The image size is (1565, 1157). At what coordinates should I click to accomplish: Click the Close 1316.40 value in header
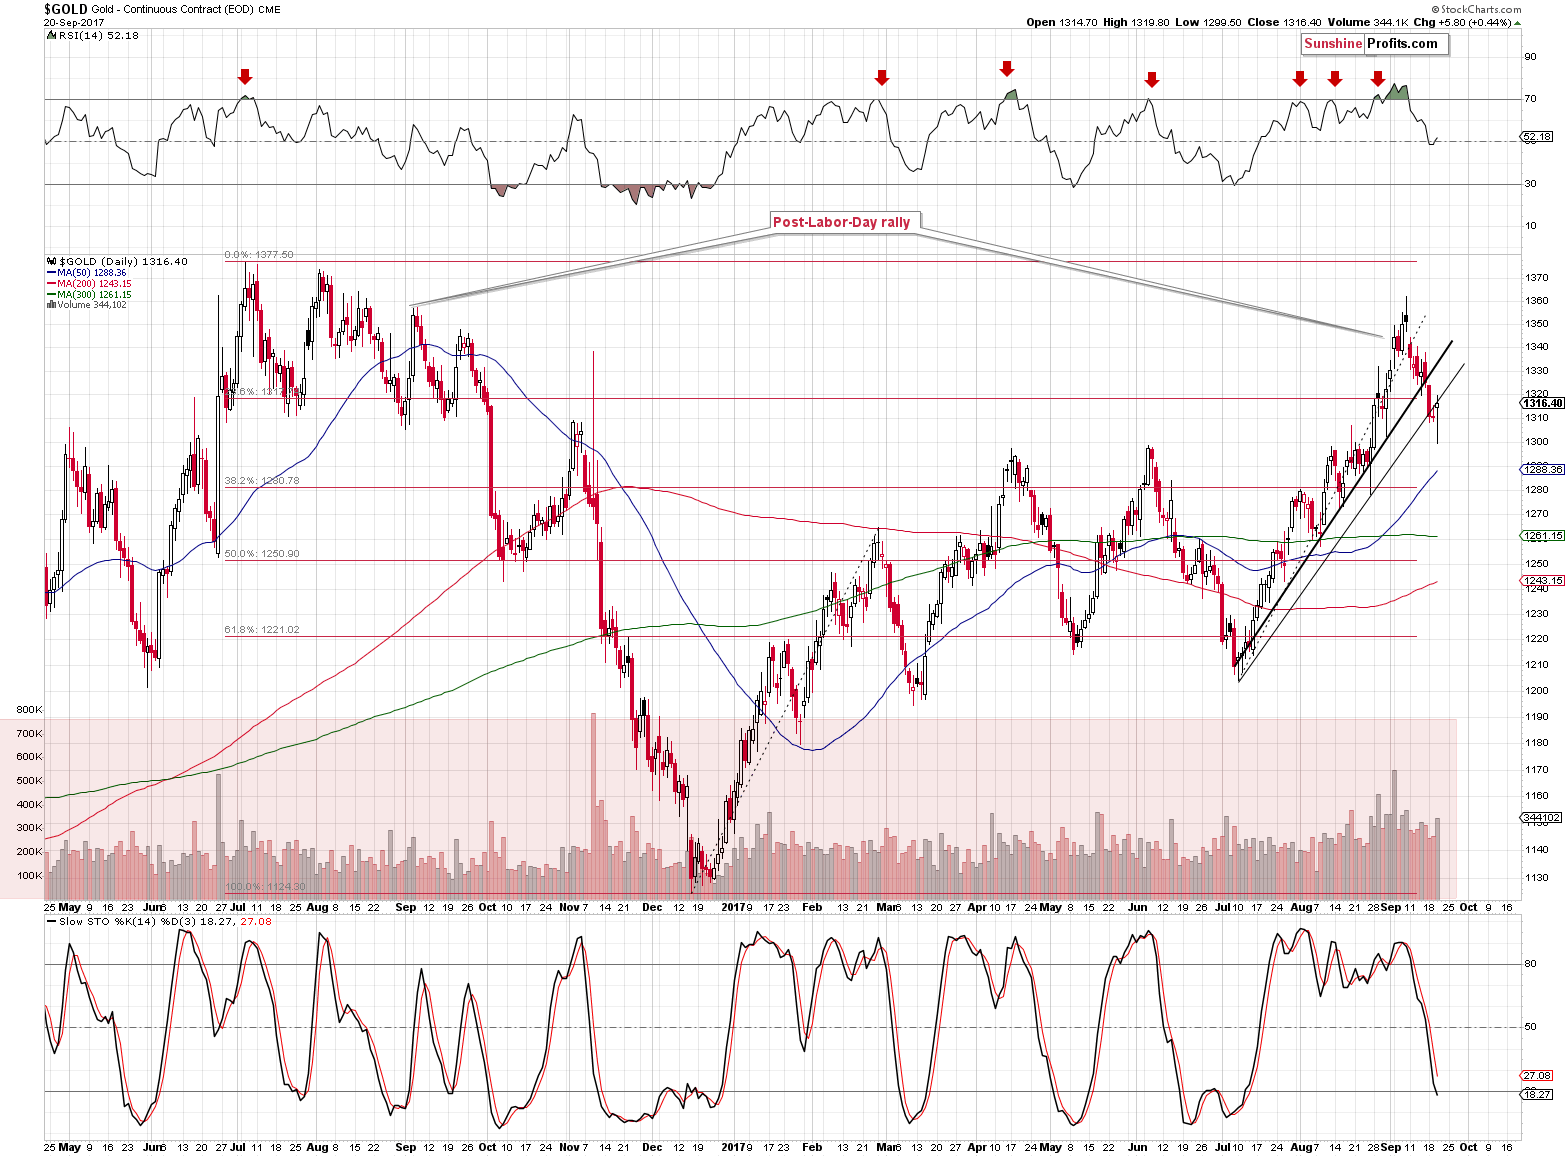1282,22
